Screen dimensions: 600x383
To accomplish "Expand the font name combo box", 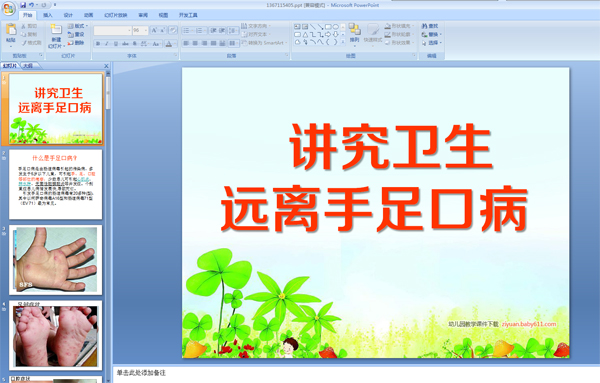I will point(112,30).
